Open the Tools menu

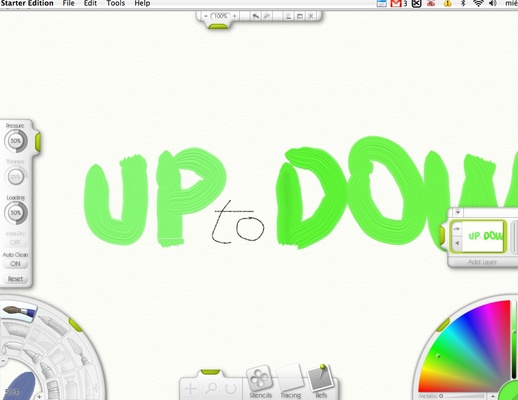point(115,3)
